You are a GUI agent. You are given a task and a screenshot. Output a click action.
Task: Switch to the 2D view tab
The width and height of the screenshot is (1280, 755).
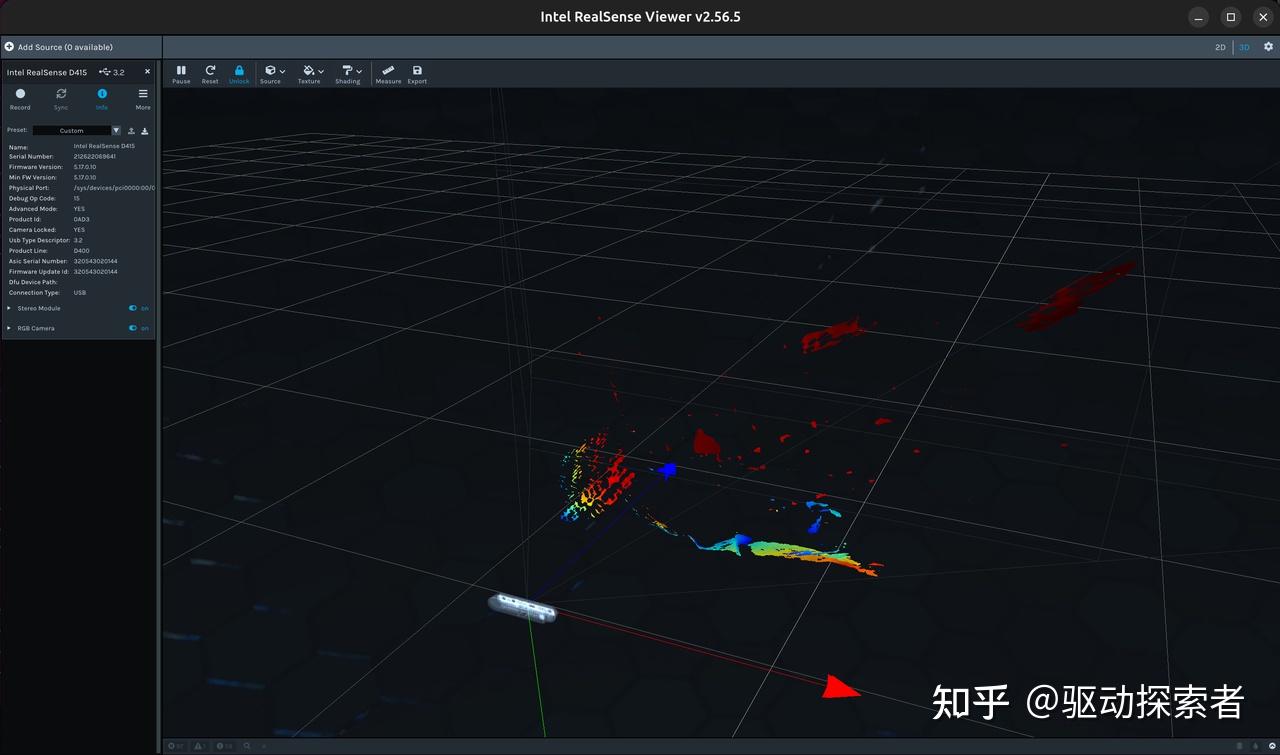(x=1220, y=47)
